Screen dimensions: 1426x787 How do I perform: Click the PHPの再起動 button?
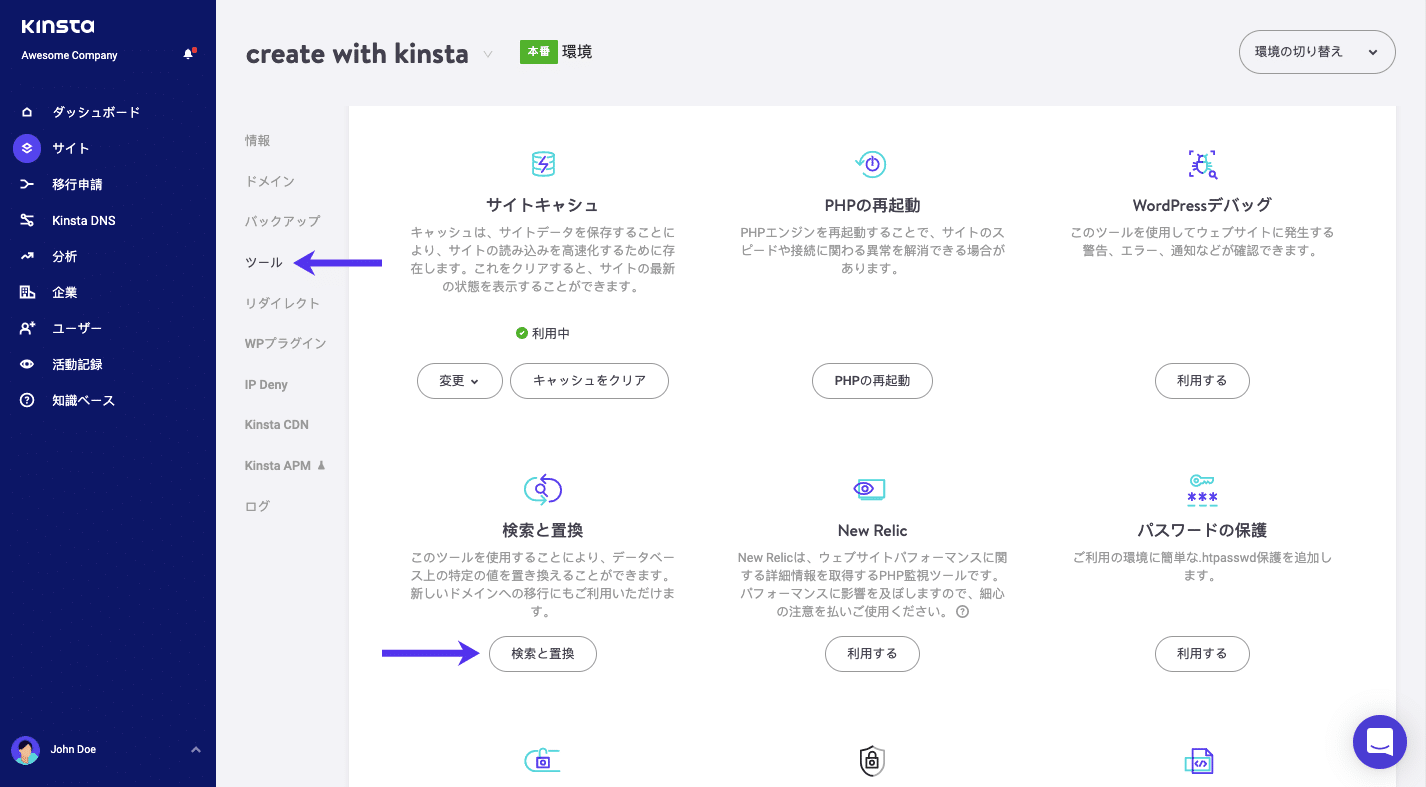(872, 381)
